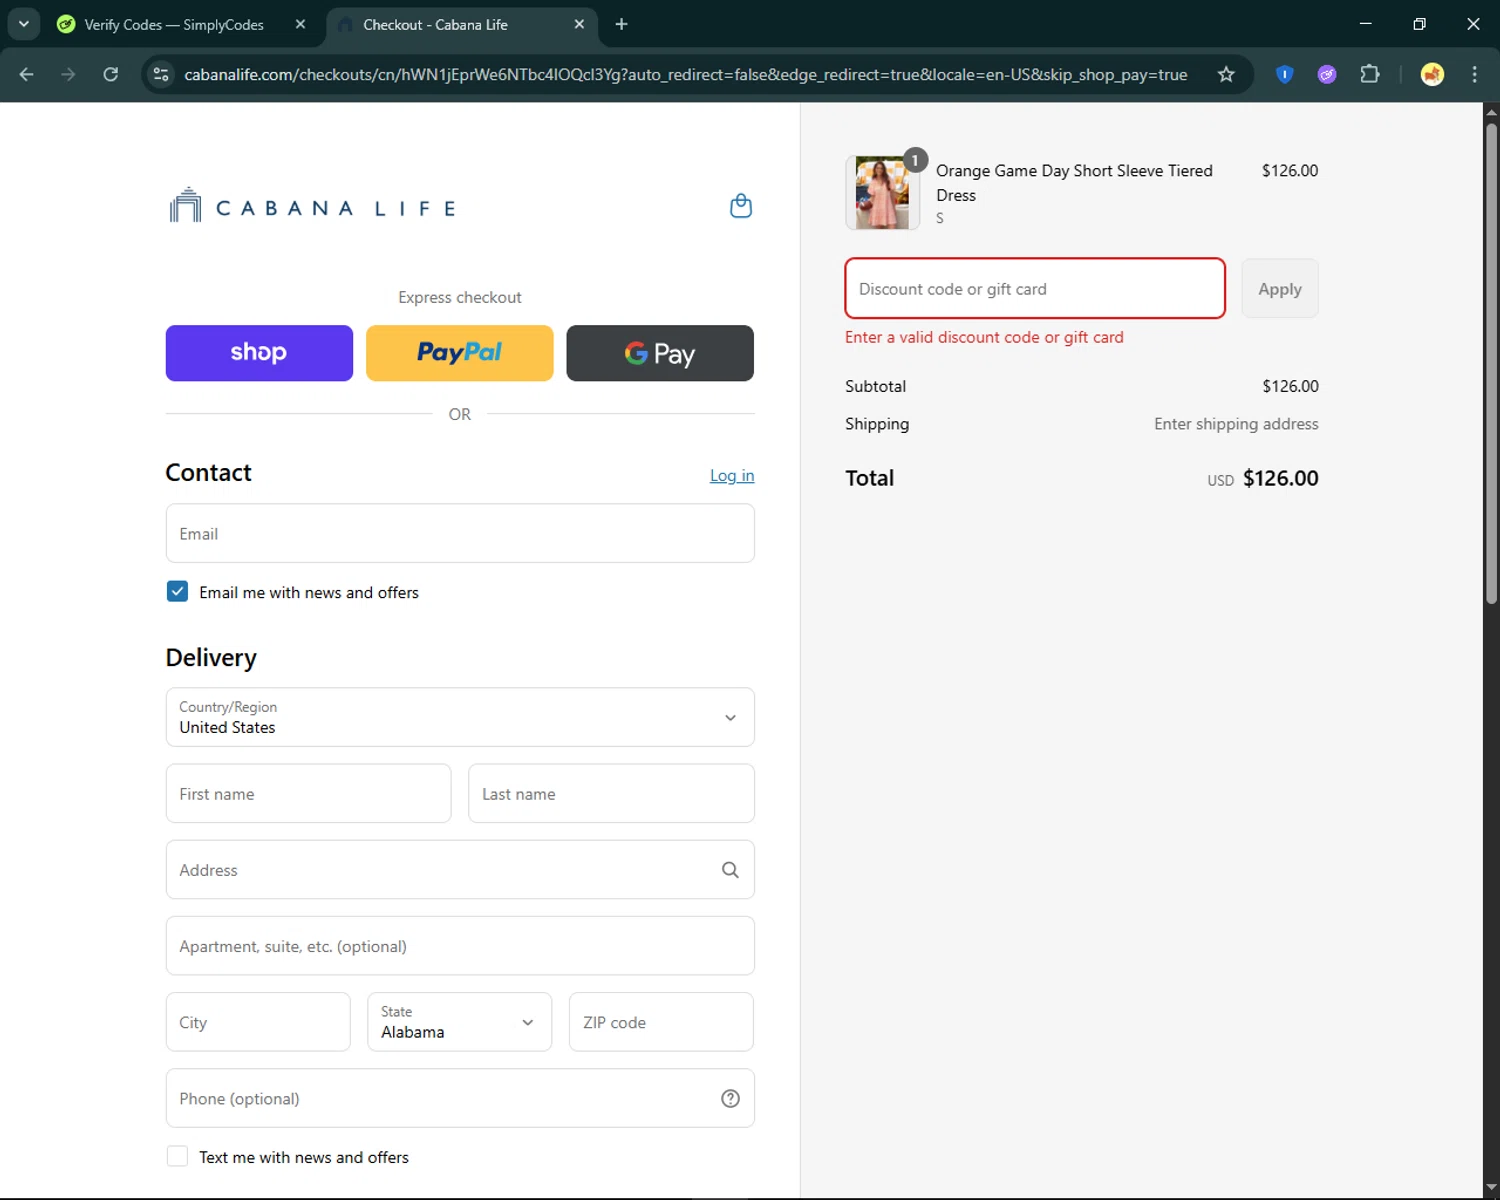The width and height of the screenshot is (1500, 1200).
Task: Focus the First name field
Action: click(x=308, y=793)
